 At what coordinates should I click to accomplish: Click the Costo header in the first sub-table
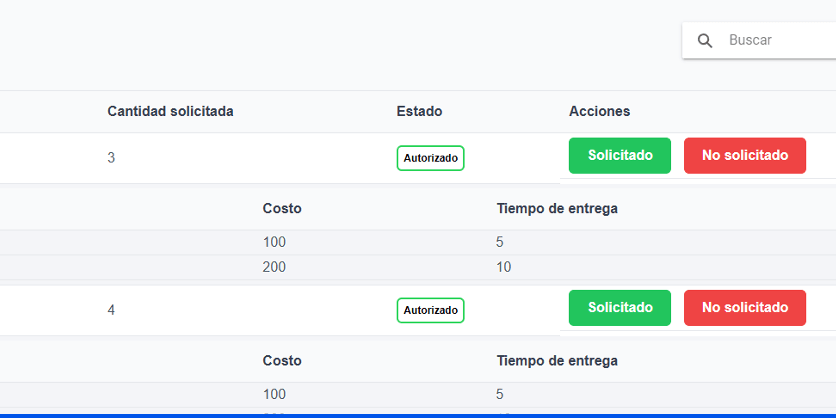click(x=282, y=208)
